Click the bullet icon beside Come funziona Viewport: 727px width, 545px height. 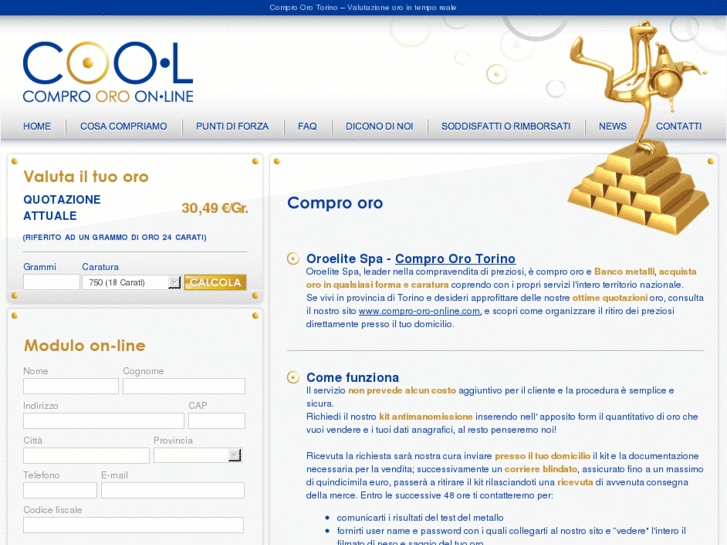[293, 377]
